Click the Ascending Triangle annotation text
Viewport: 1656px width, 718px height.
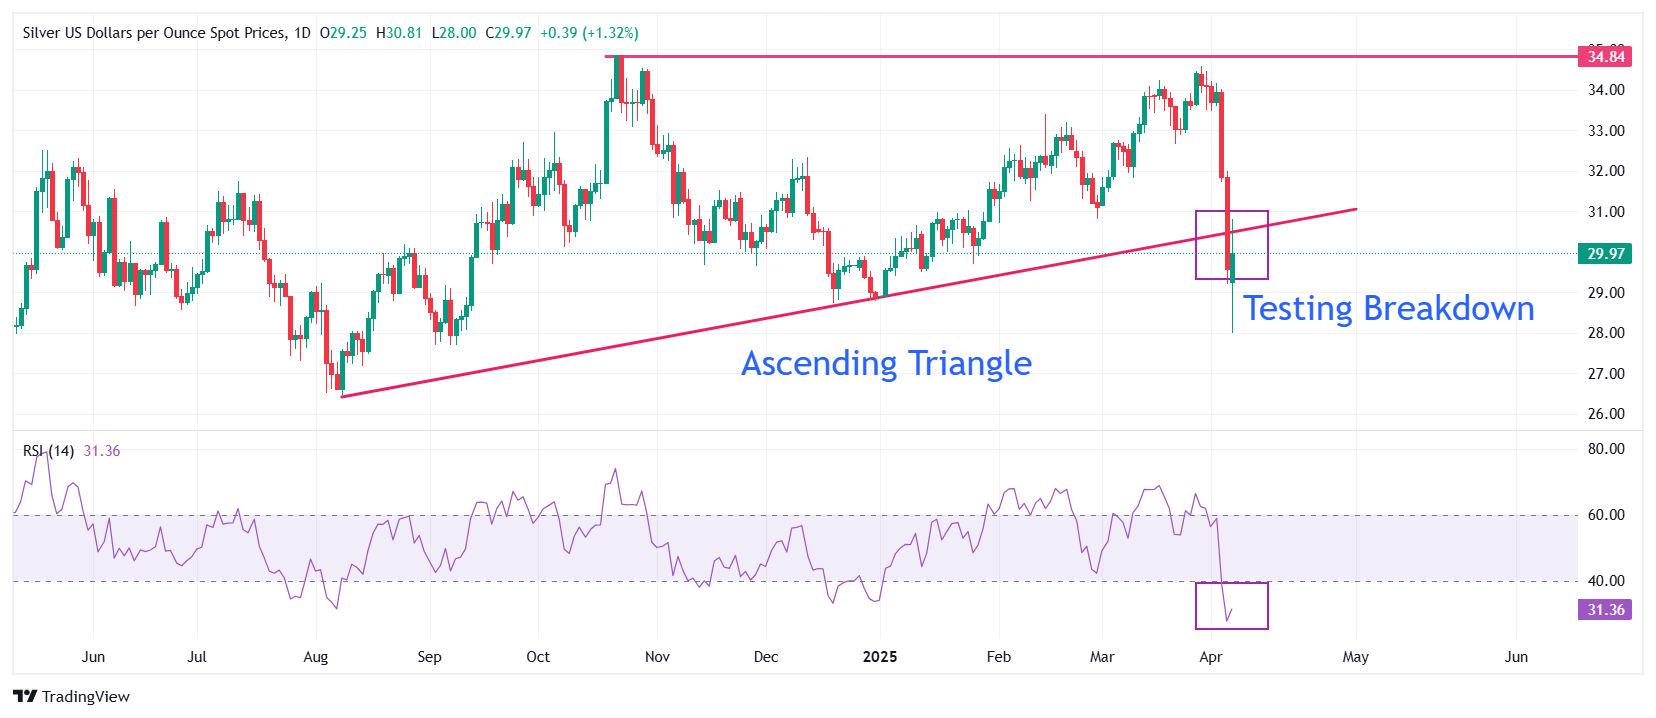click(x=886, y=363)
